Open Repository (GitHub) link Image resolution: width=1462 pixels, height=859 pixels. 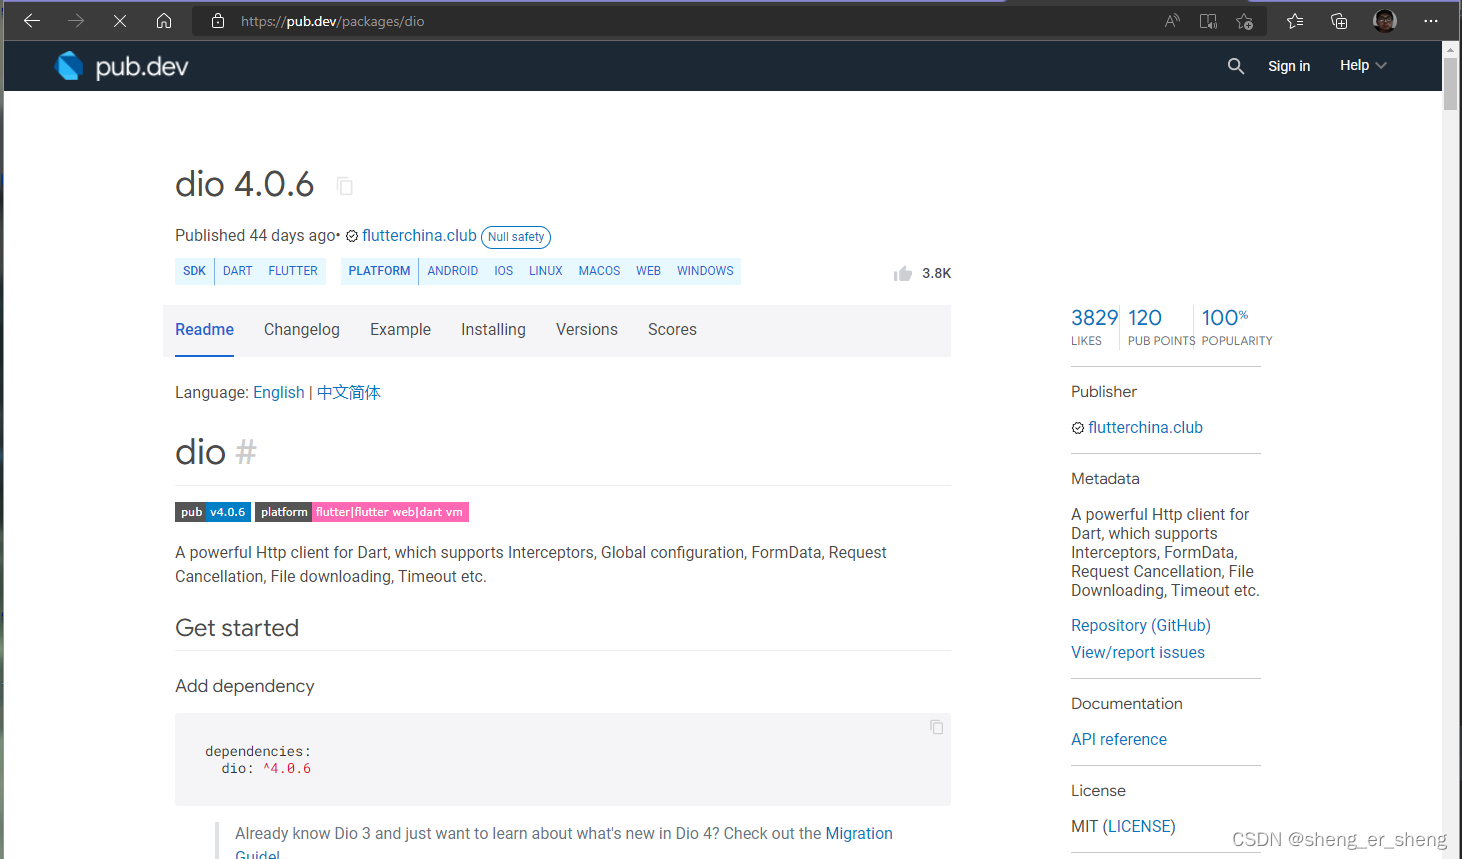1141,626
